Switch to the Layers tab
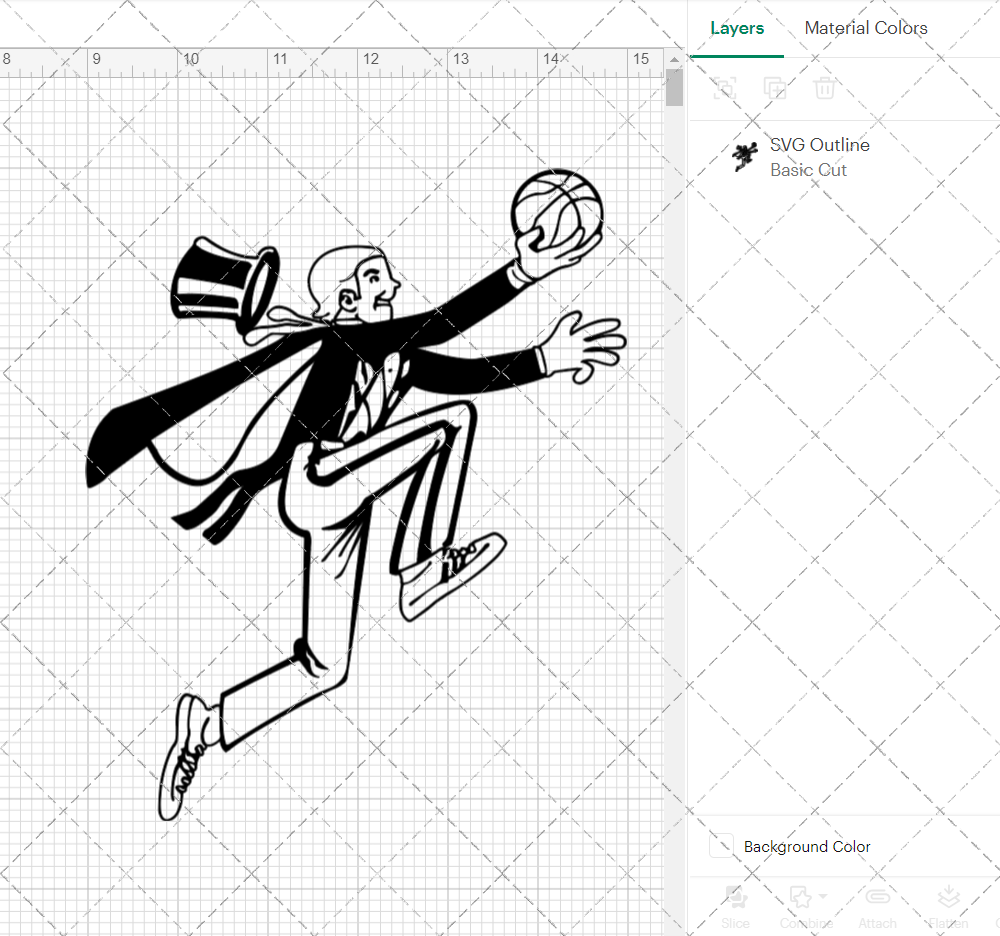 (737, 28)
